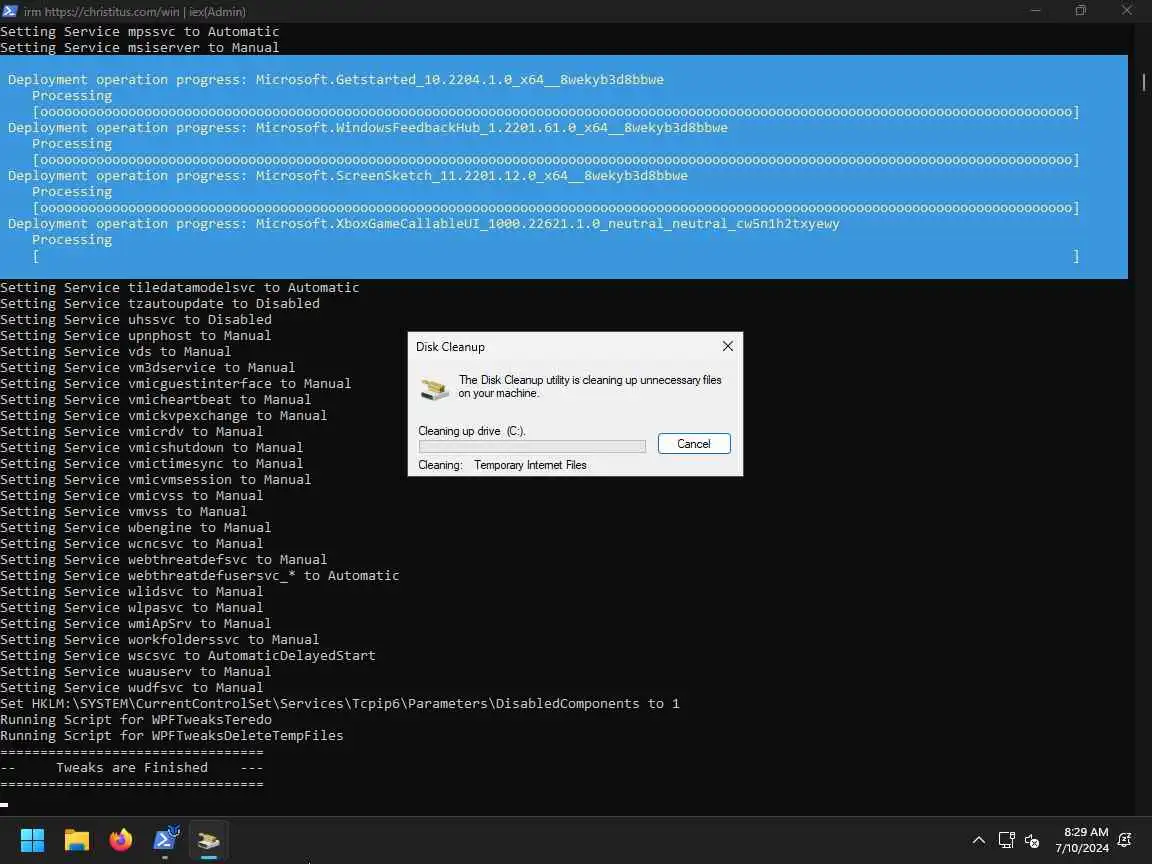Click the muted volume tray icon
The width and height of the screenshot is (1152, 864).
point(1032,840)
